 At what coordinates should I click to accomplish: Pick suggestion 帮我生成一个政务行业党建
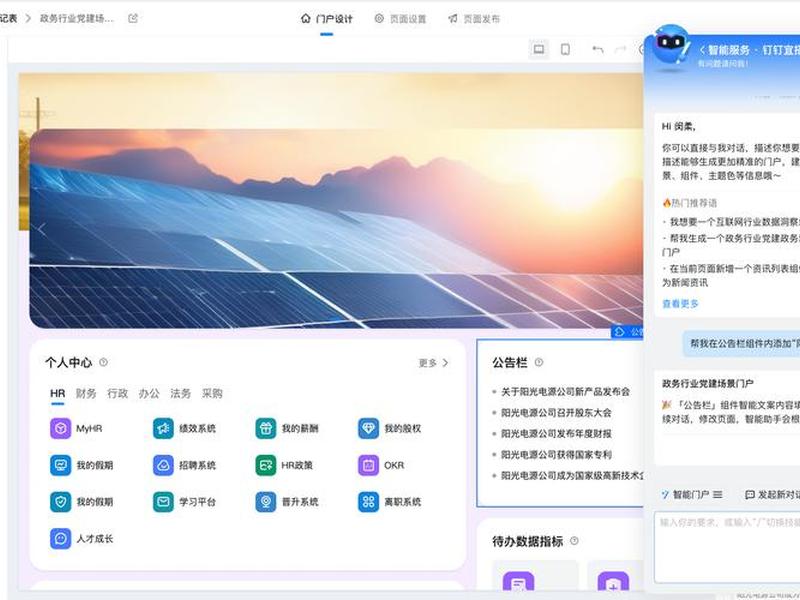click(x=731, y=244)
